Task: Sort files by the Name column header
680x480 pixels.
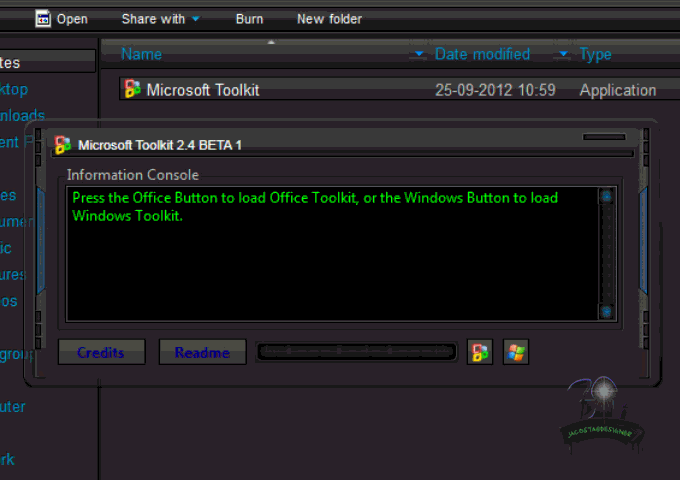Action: 141,54
